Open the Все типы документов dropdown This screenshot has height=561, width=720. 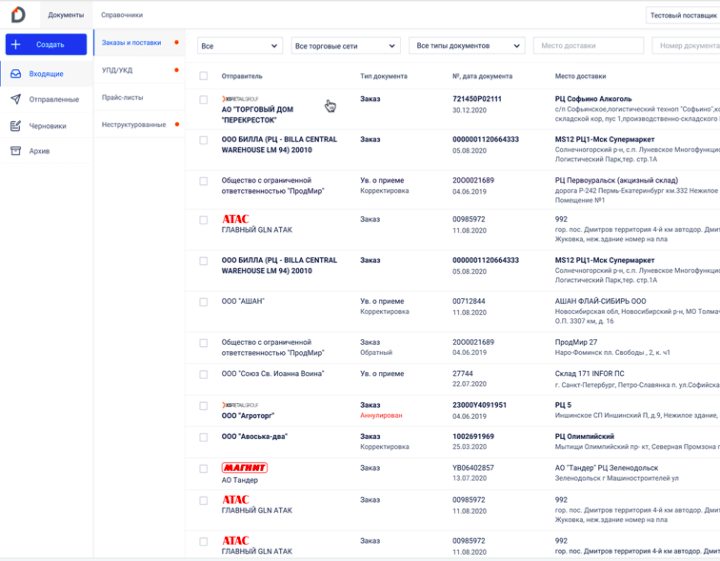tap(467, 46)
